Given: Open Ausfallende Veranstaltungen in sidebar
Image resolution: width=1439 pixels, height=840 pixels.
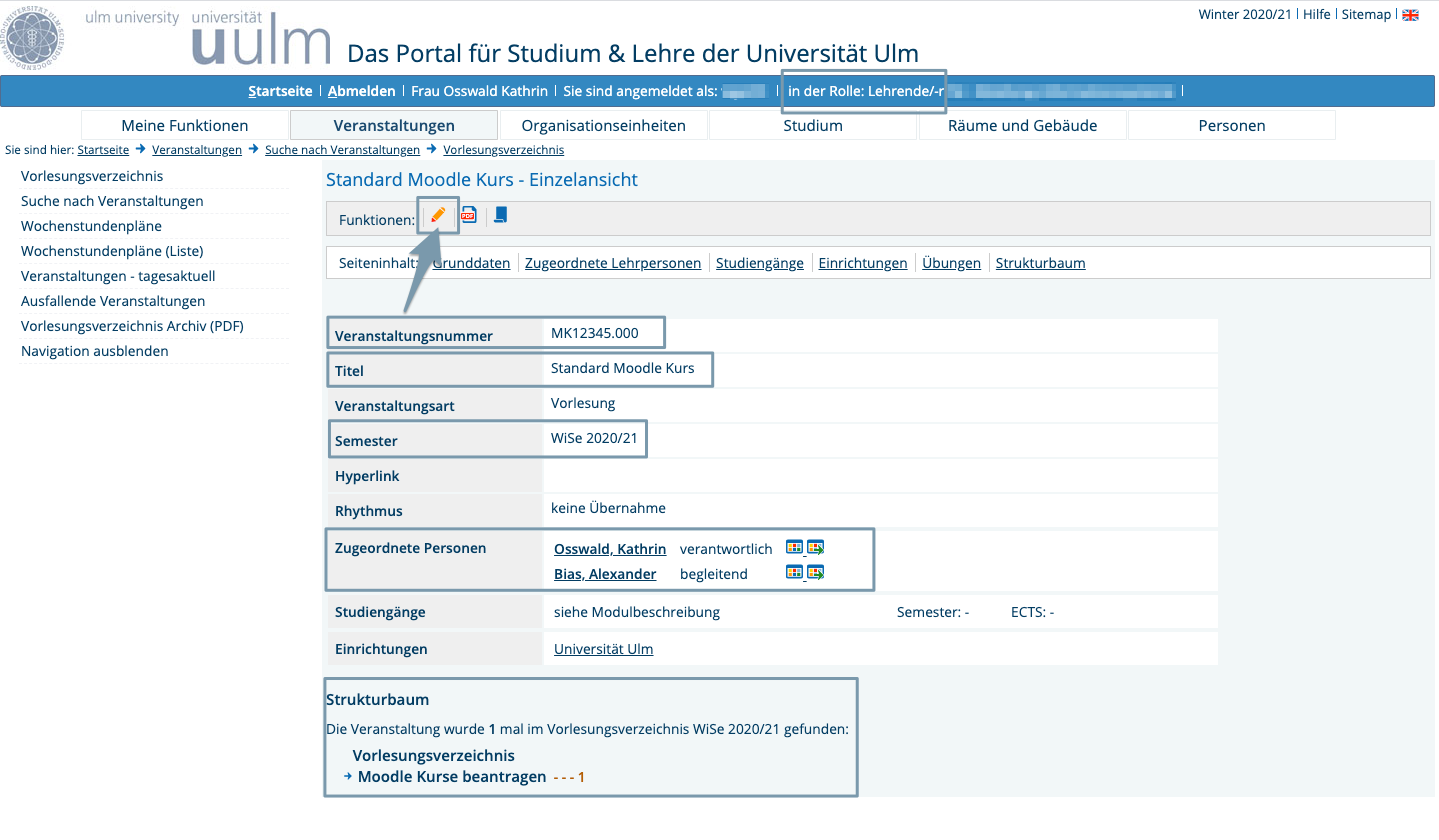Looking at the screenshot, I should [113, 301].
